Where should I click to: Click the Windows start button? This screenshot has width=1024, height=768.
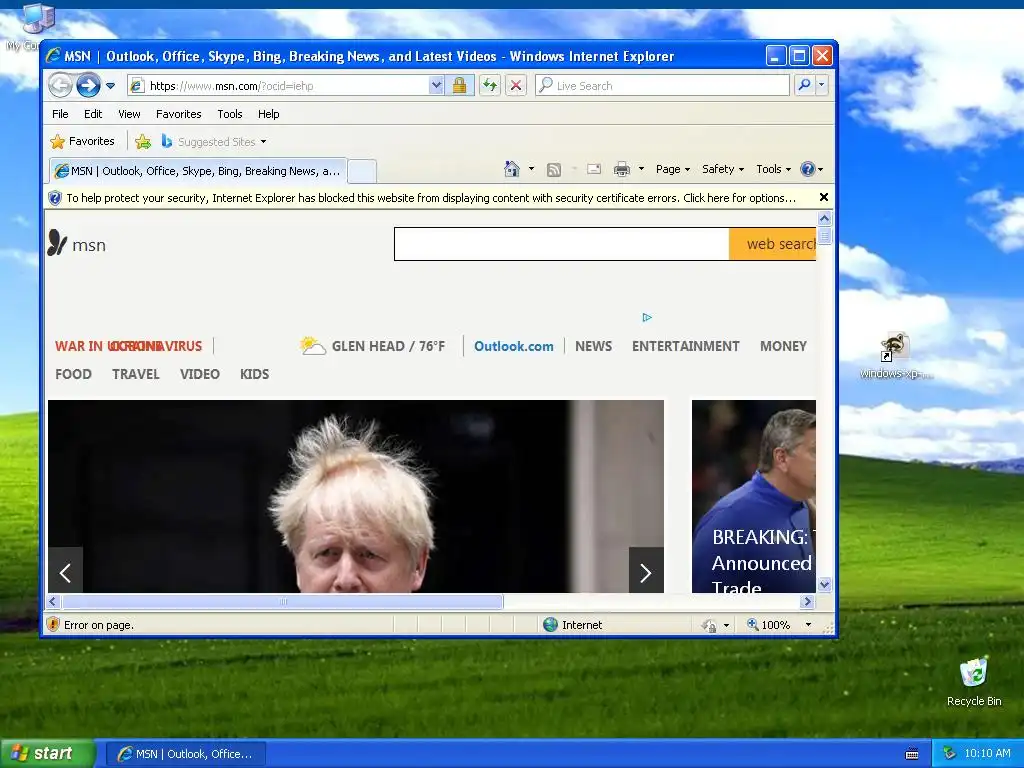(47, 754)
